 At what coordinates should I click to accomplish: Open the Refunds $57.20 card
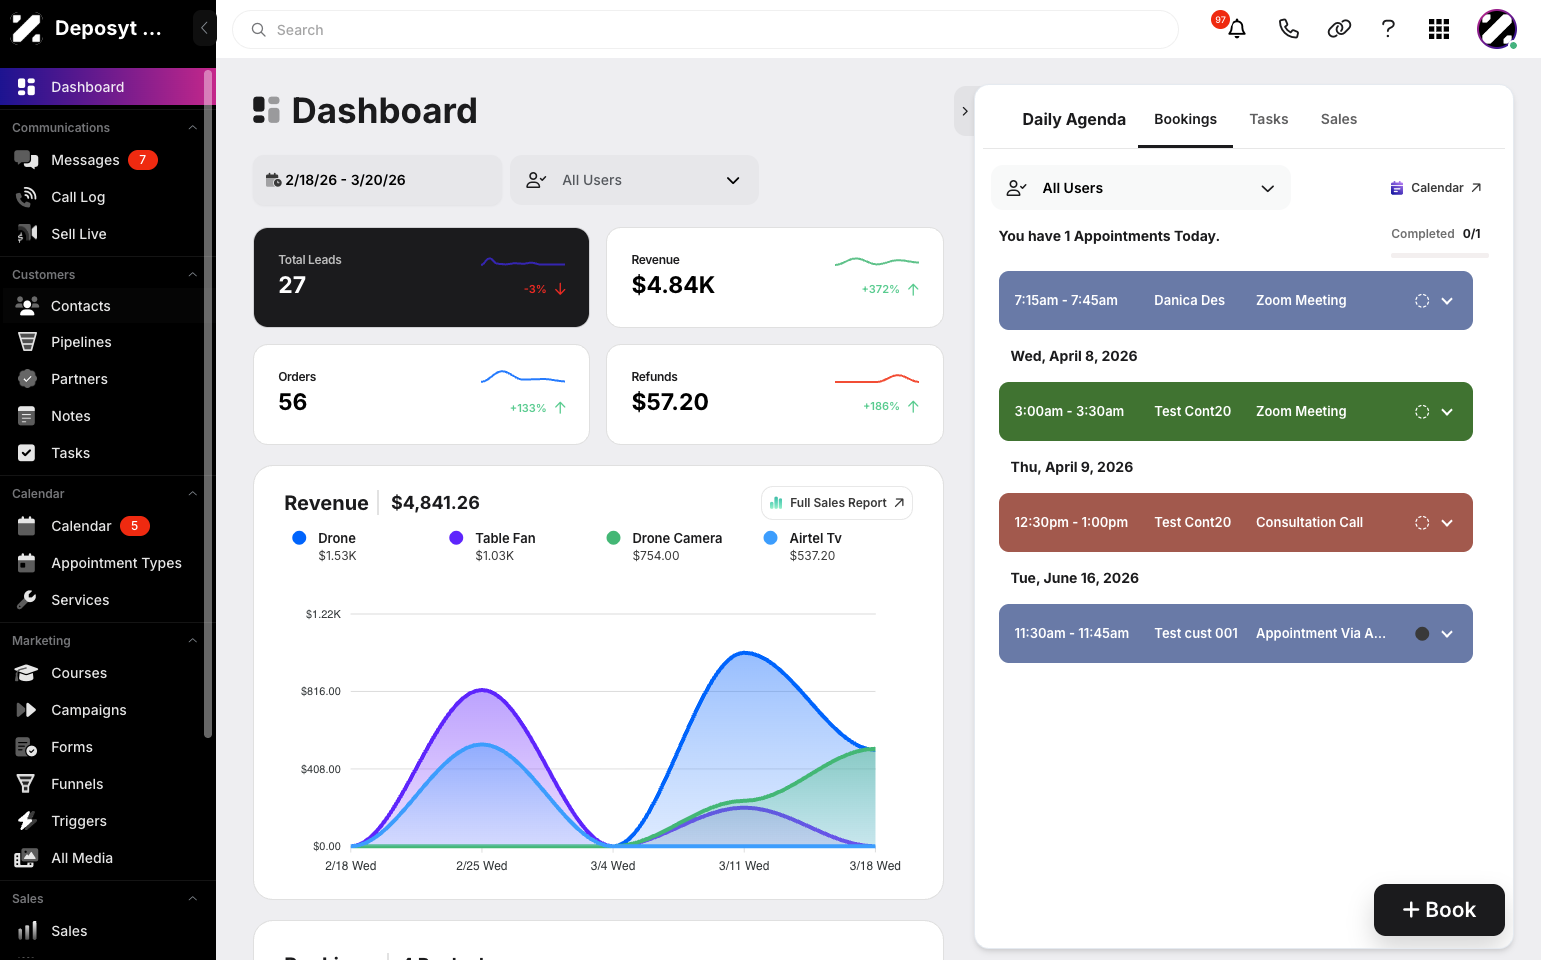pos(775,394)
